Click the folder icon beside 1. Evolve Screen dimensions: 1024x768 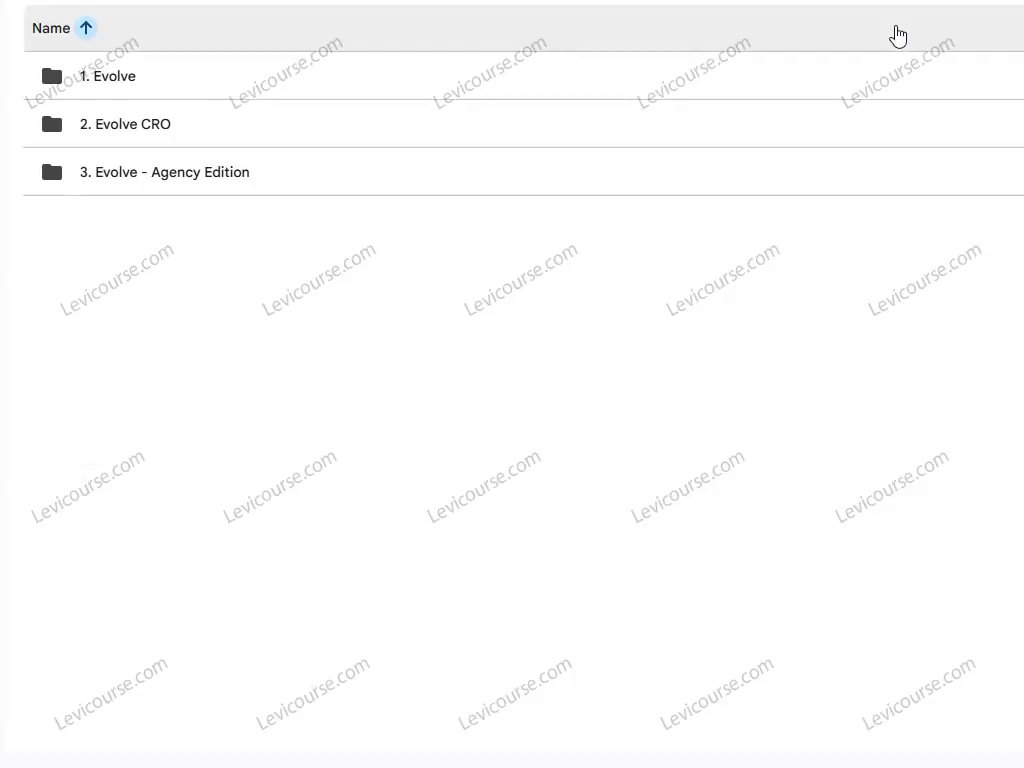pyautogui.click(x=52, y=76)
